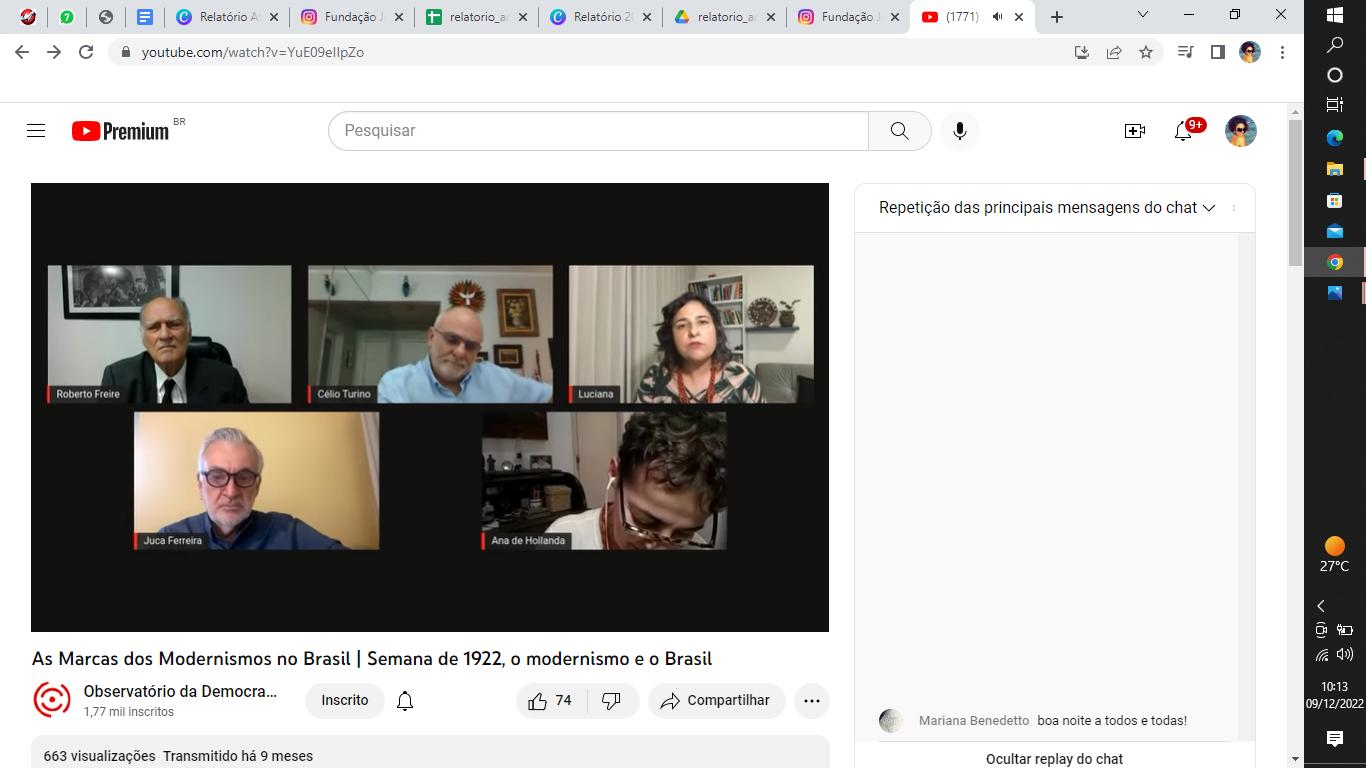This screenshot has width=1366, height=768.
Task: Open Chrome profile avatar
Action: click(1250, 52)
